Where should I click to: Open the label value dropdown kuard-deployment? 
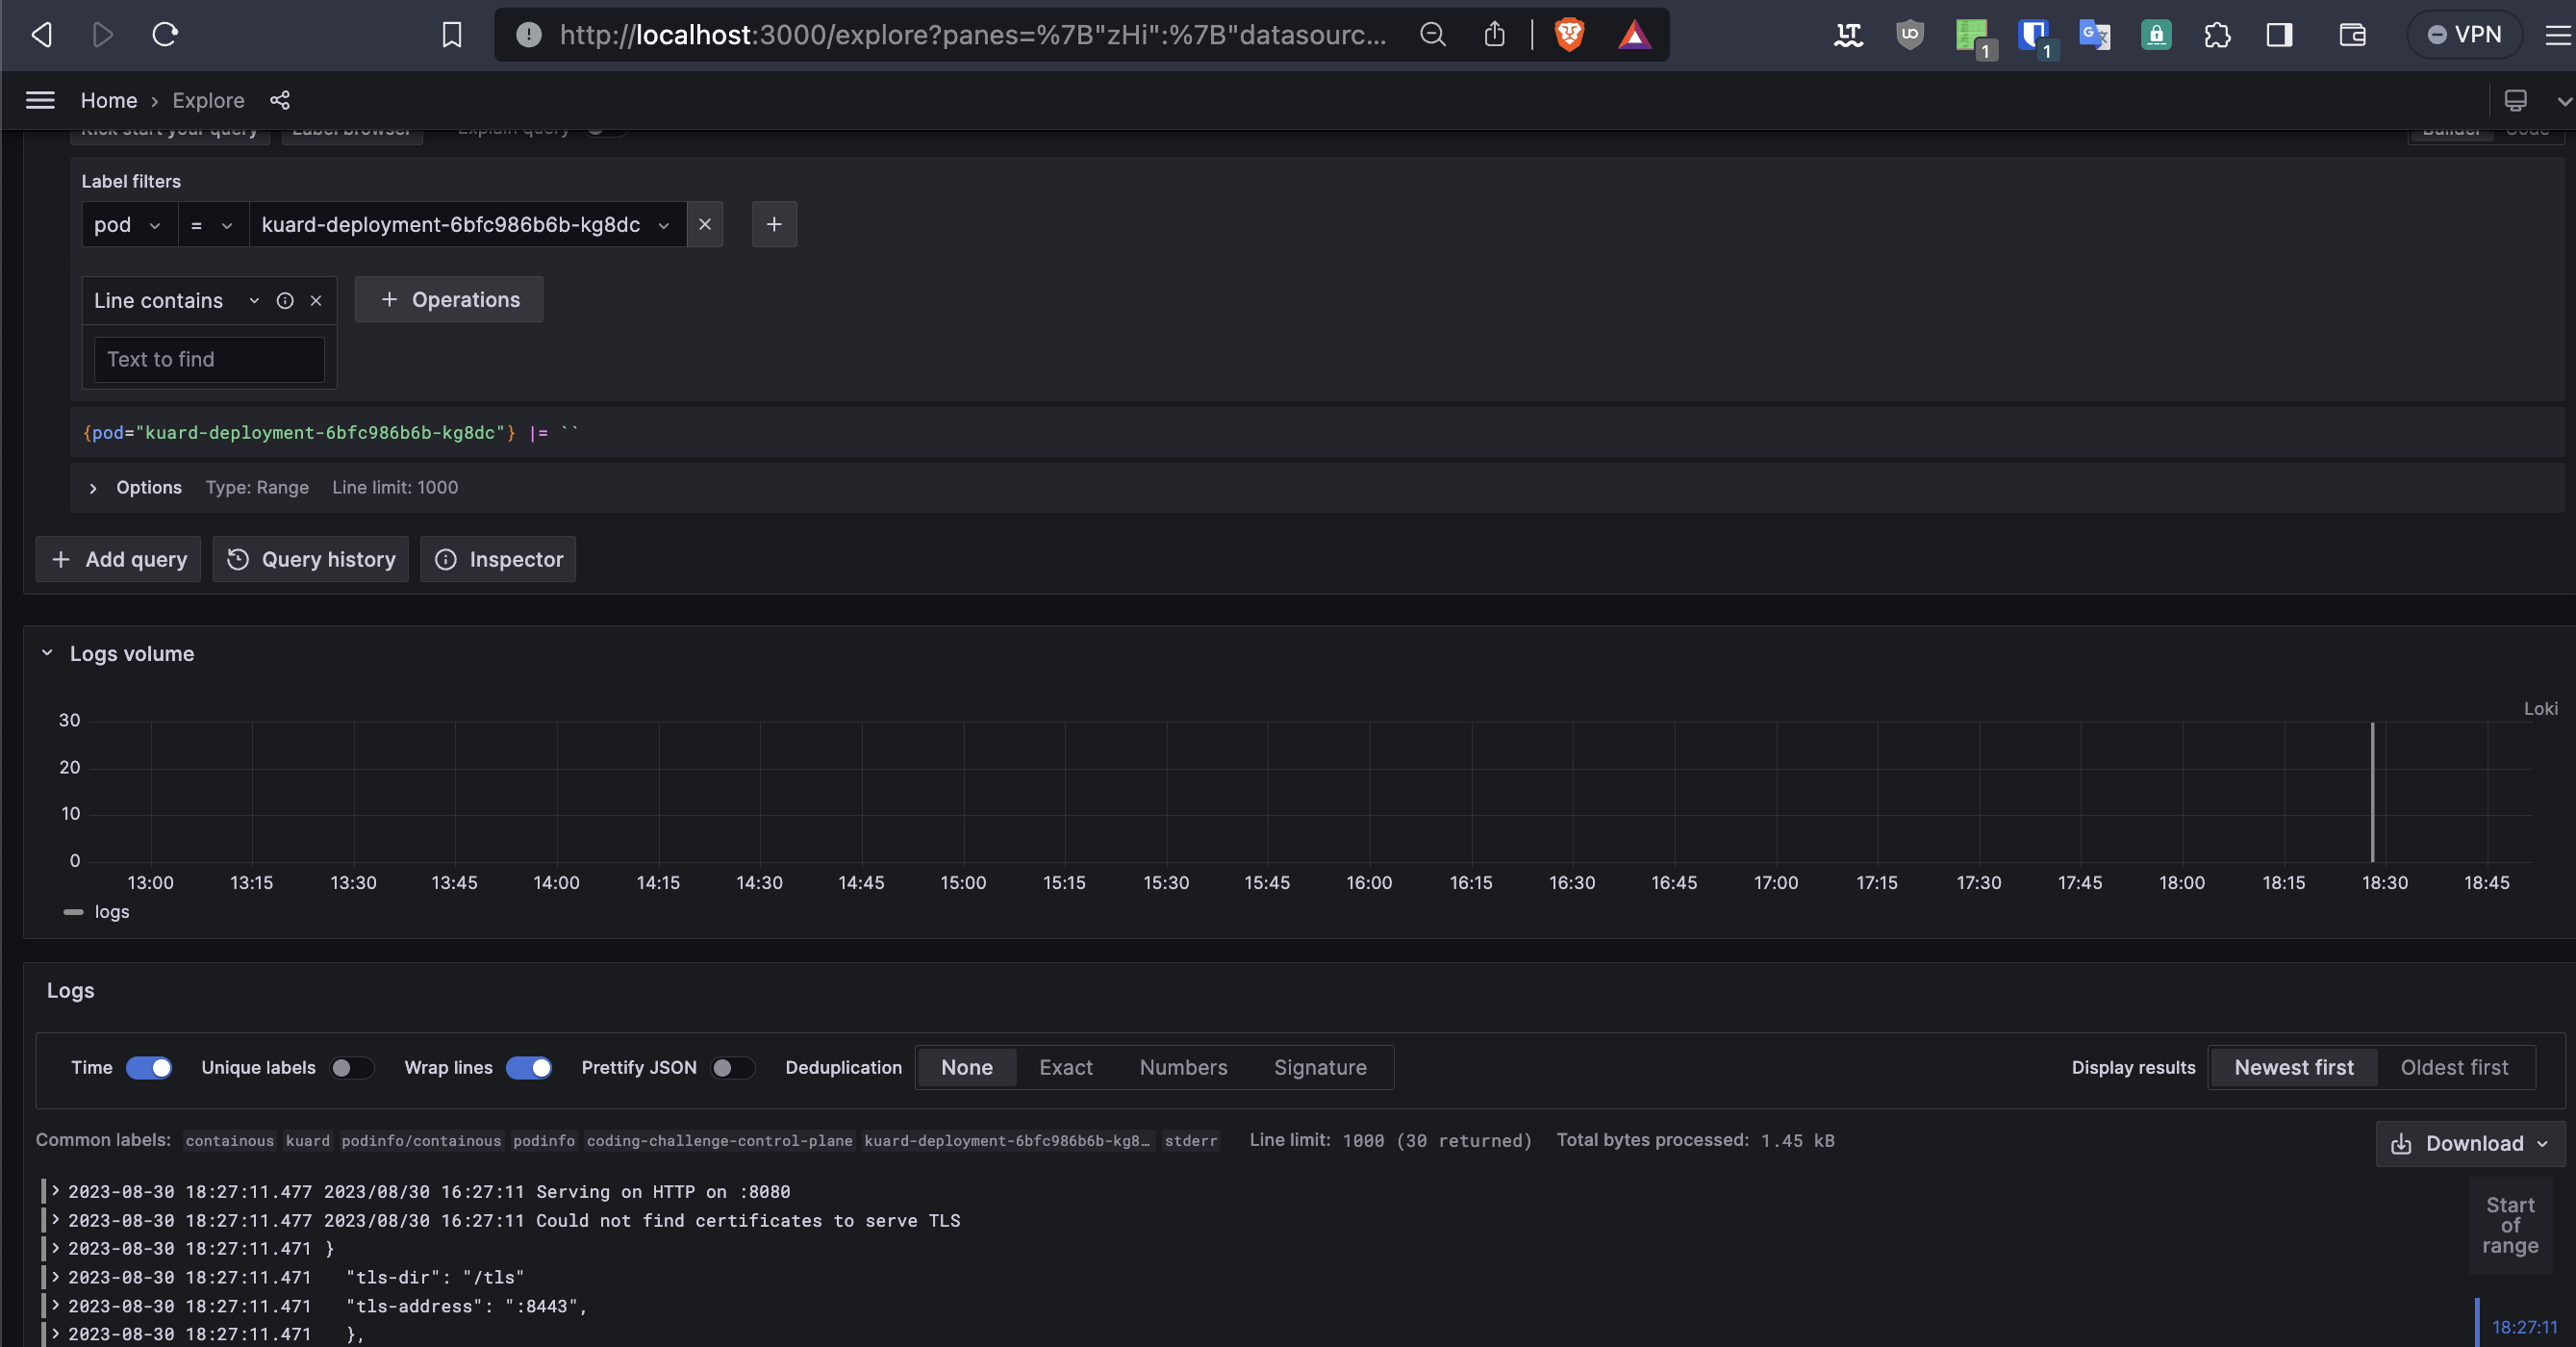point(467,224)
